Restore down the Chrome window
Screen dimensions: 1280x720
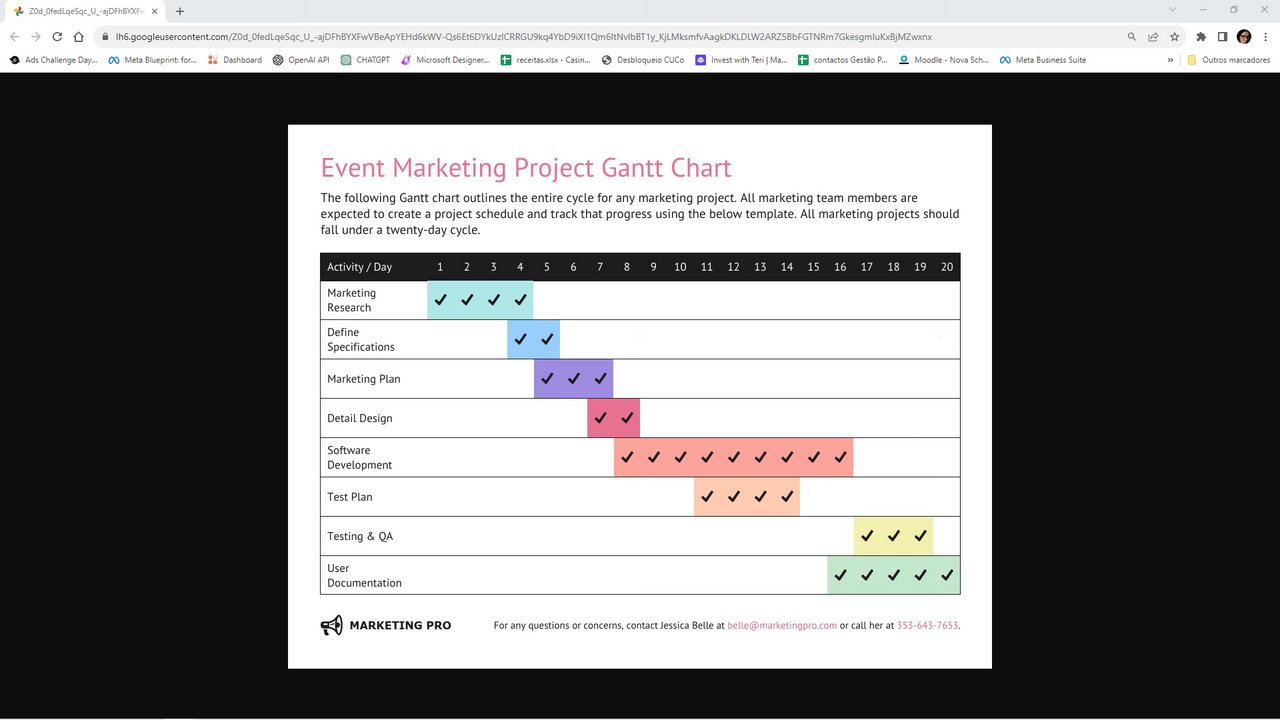[x=1234, y=9]
